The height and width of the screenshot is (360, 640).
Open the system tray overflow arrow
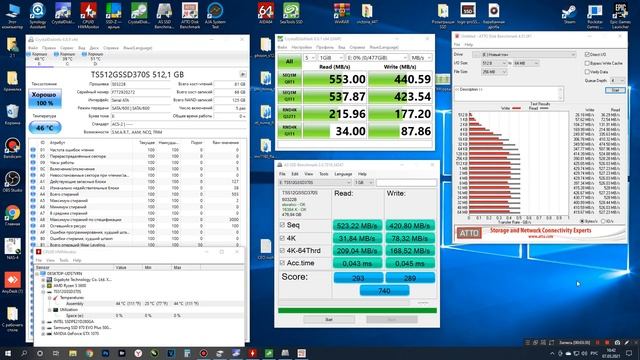tap(552, 353)
